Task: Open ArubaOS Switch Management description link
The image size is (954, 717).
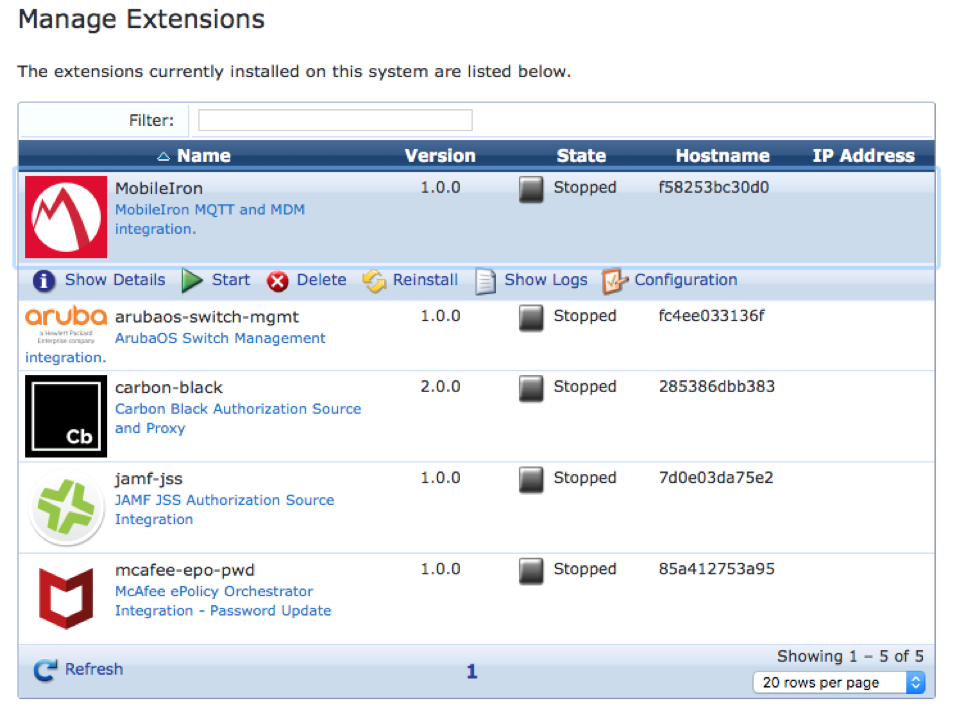Action: point(220,338)
